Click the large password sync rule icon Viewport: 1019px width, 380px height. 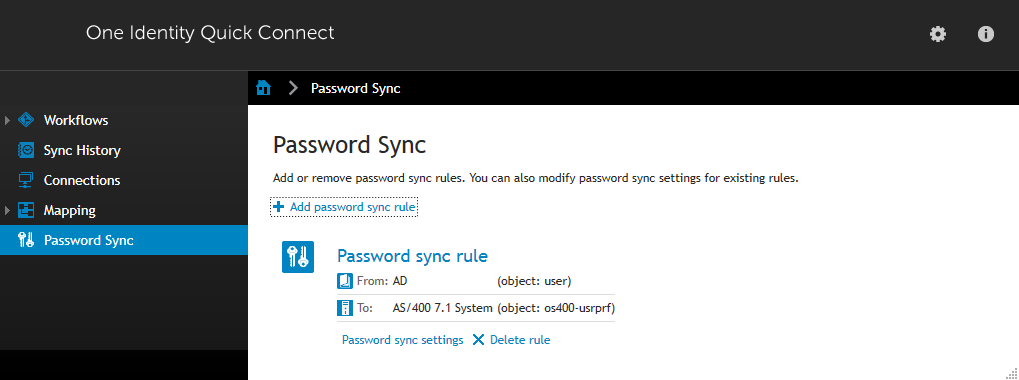pos(298,257)
